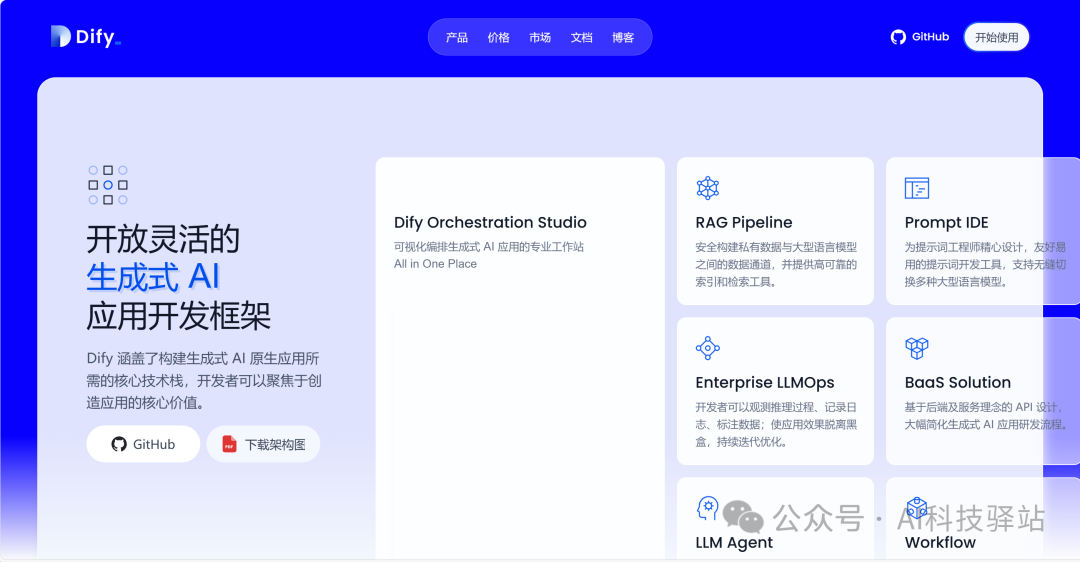1080x562 pixels.
Task: Go to the 市场 nav item
Action: point(540,37)
